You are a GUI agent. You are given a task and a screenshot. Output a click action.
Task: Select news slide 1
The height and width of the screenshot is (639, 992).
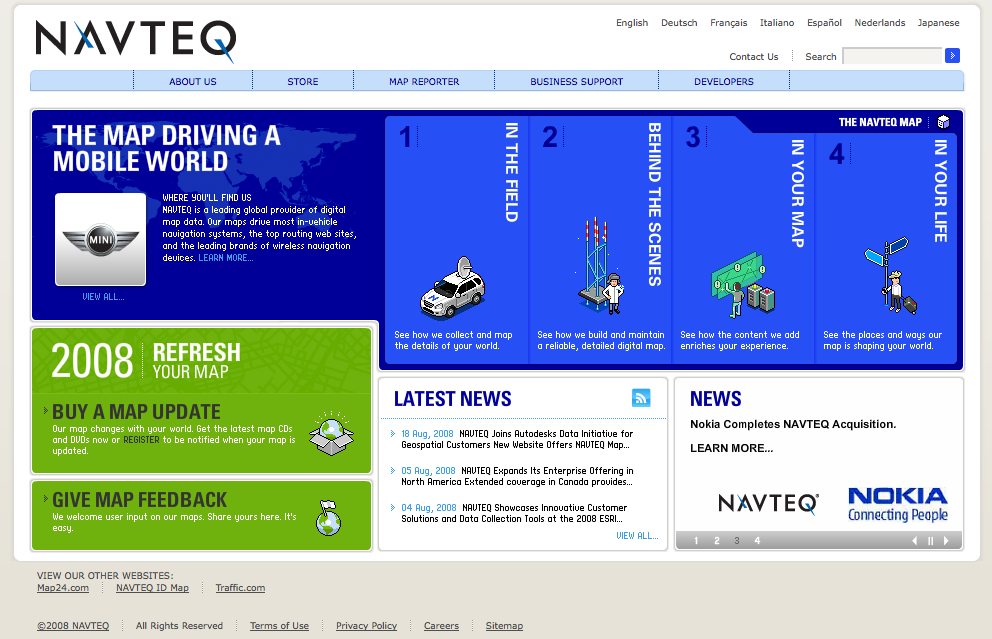[696, 540]
